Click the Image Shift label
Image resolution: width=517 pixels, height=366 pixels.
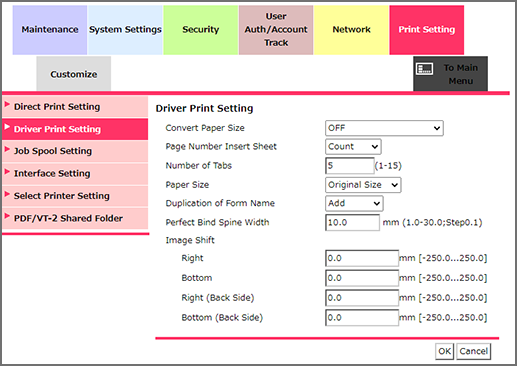(190, 240)
